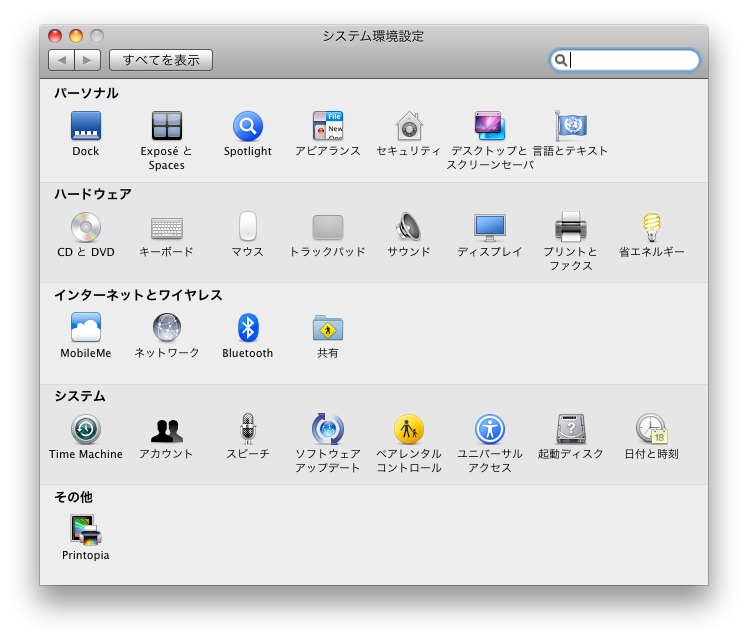The width and height of the screenshot is (748, 640).
Task: Open 省エネルギー preferences
Action: (x=651, y=228)
